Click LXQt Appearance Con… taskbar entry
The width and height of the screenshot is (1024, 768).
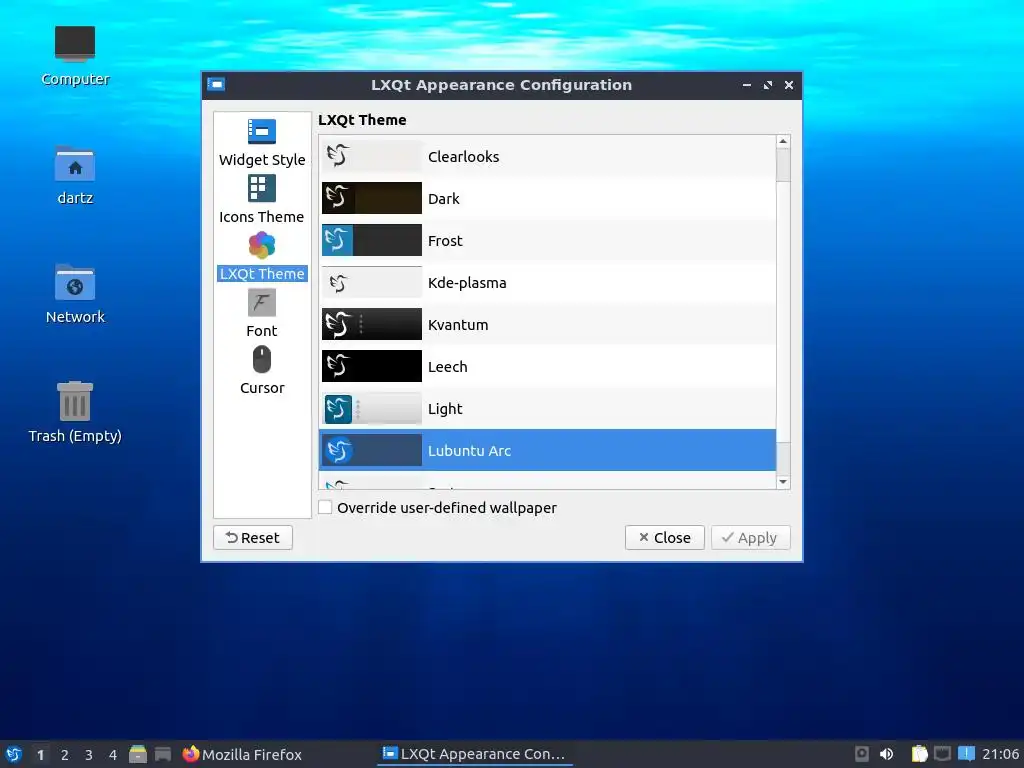(475, 754)
